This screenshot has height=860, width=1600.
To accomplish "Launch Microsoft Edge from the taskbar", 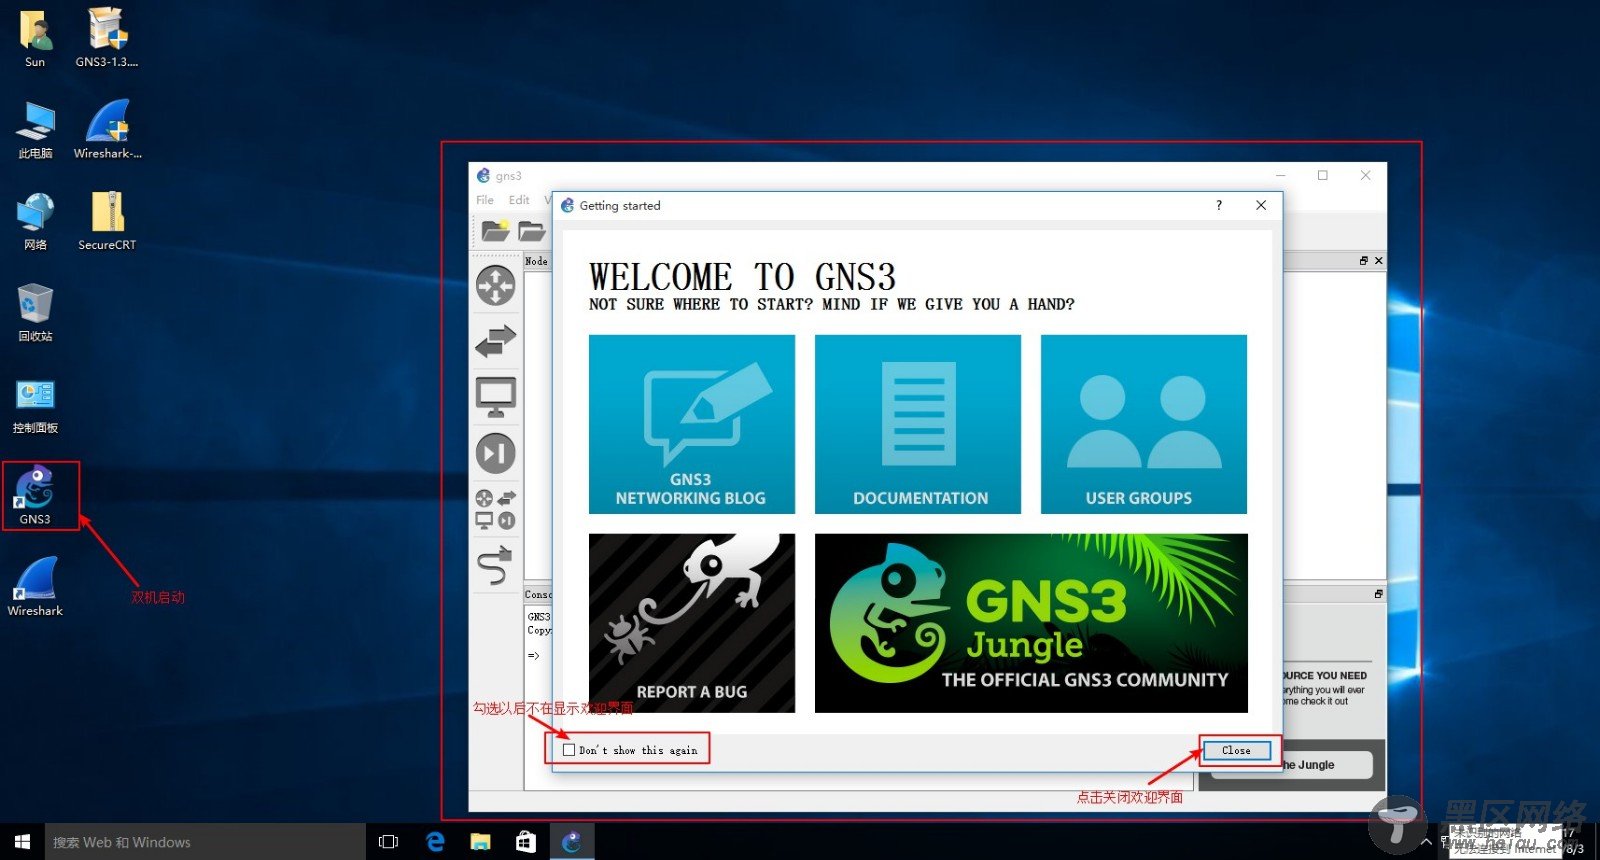I will [435, 842].
